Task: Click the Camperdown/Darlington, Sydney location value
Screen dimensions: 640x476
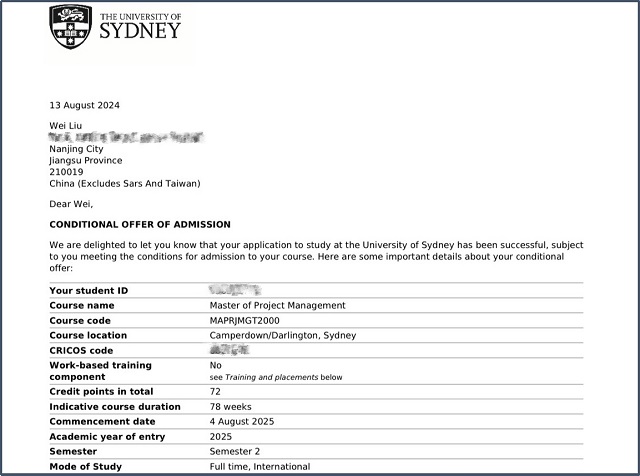Action: tap(282, 335)
